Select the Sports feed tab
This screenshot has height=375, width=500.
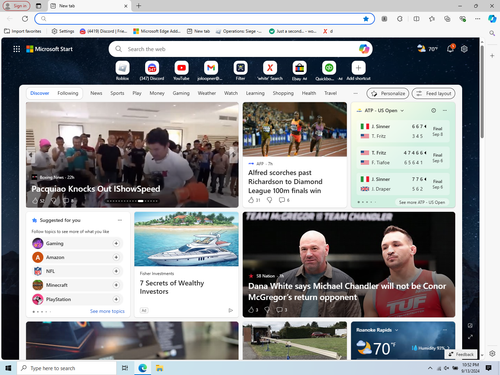117,93
